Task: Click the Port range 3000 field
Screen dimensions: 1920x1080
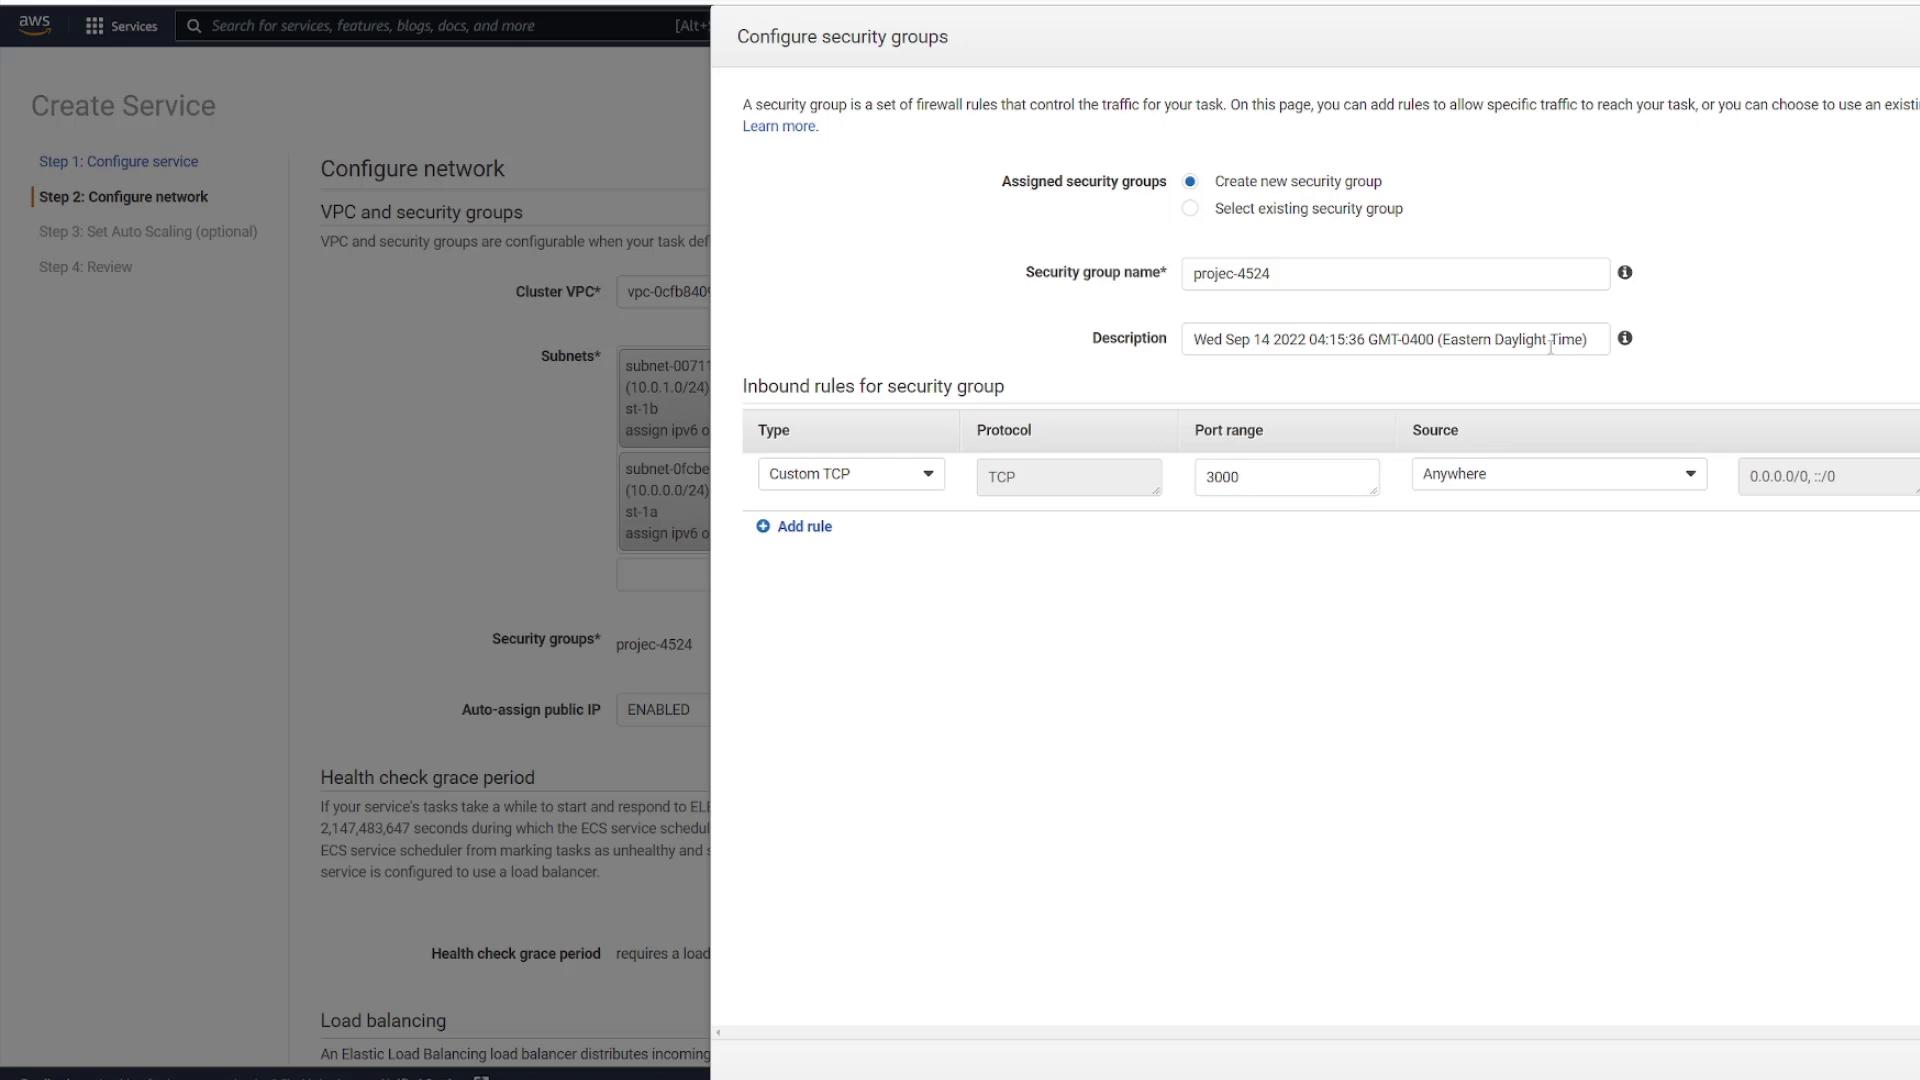Action: point(1285,477)
